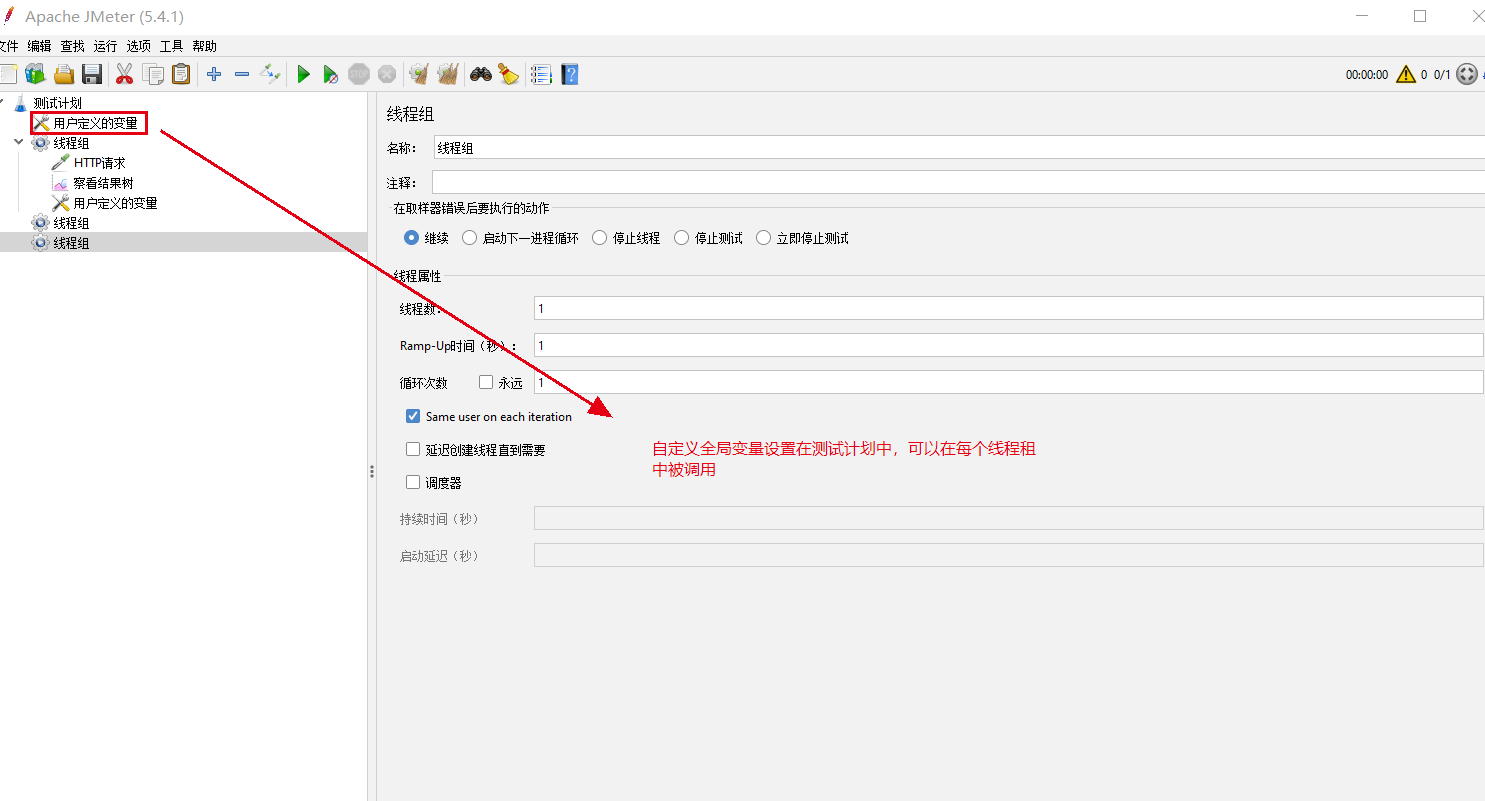Click the 持续时间（秒） field

tap(1009, 518)
